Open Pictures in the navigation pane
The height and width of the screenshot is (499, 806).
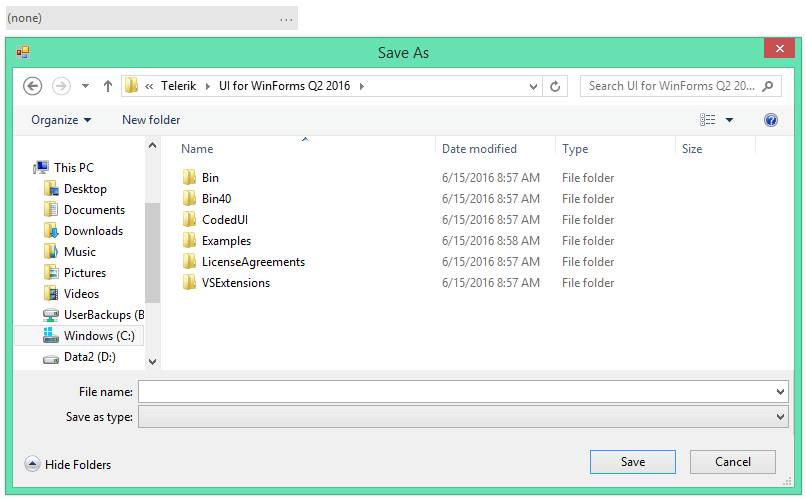(x=85, y=273)
